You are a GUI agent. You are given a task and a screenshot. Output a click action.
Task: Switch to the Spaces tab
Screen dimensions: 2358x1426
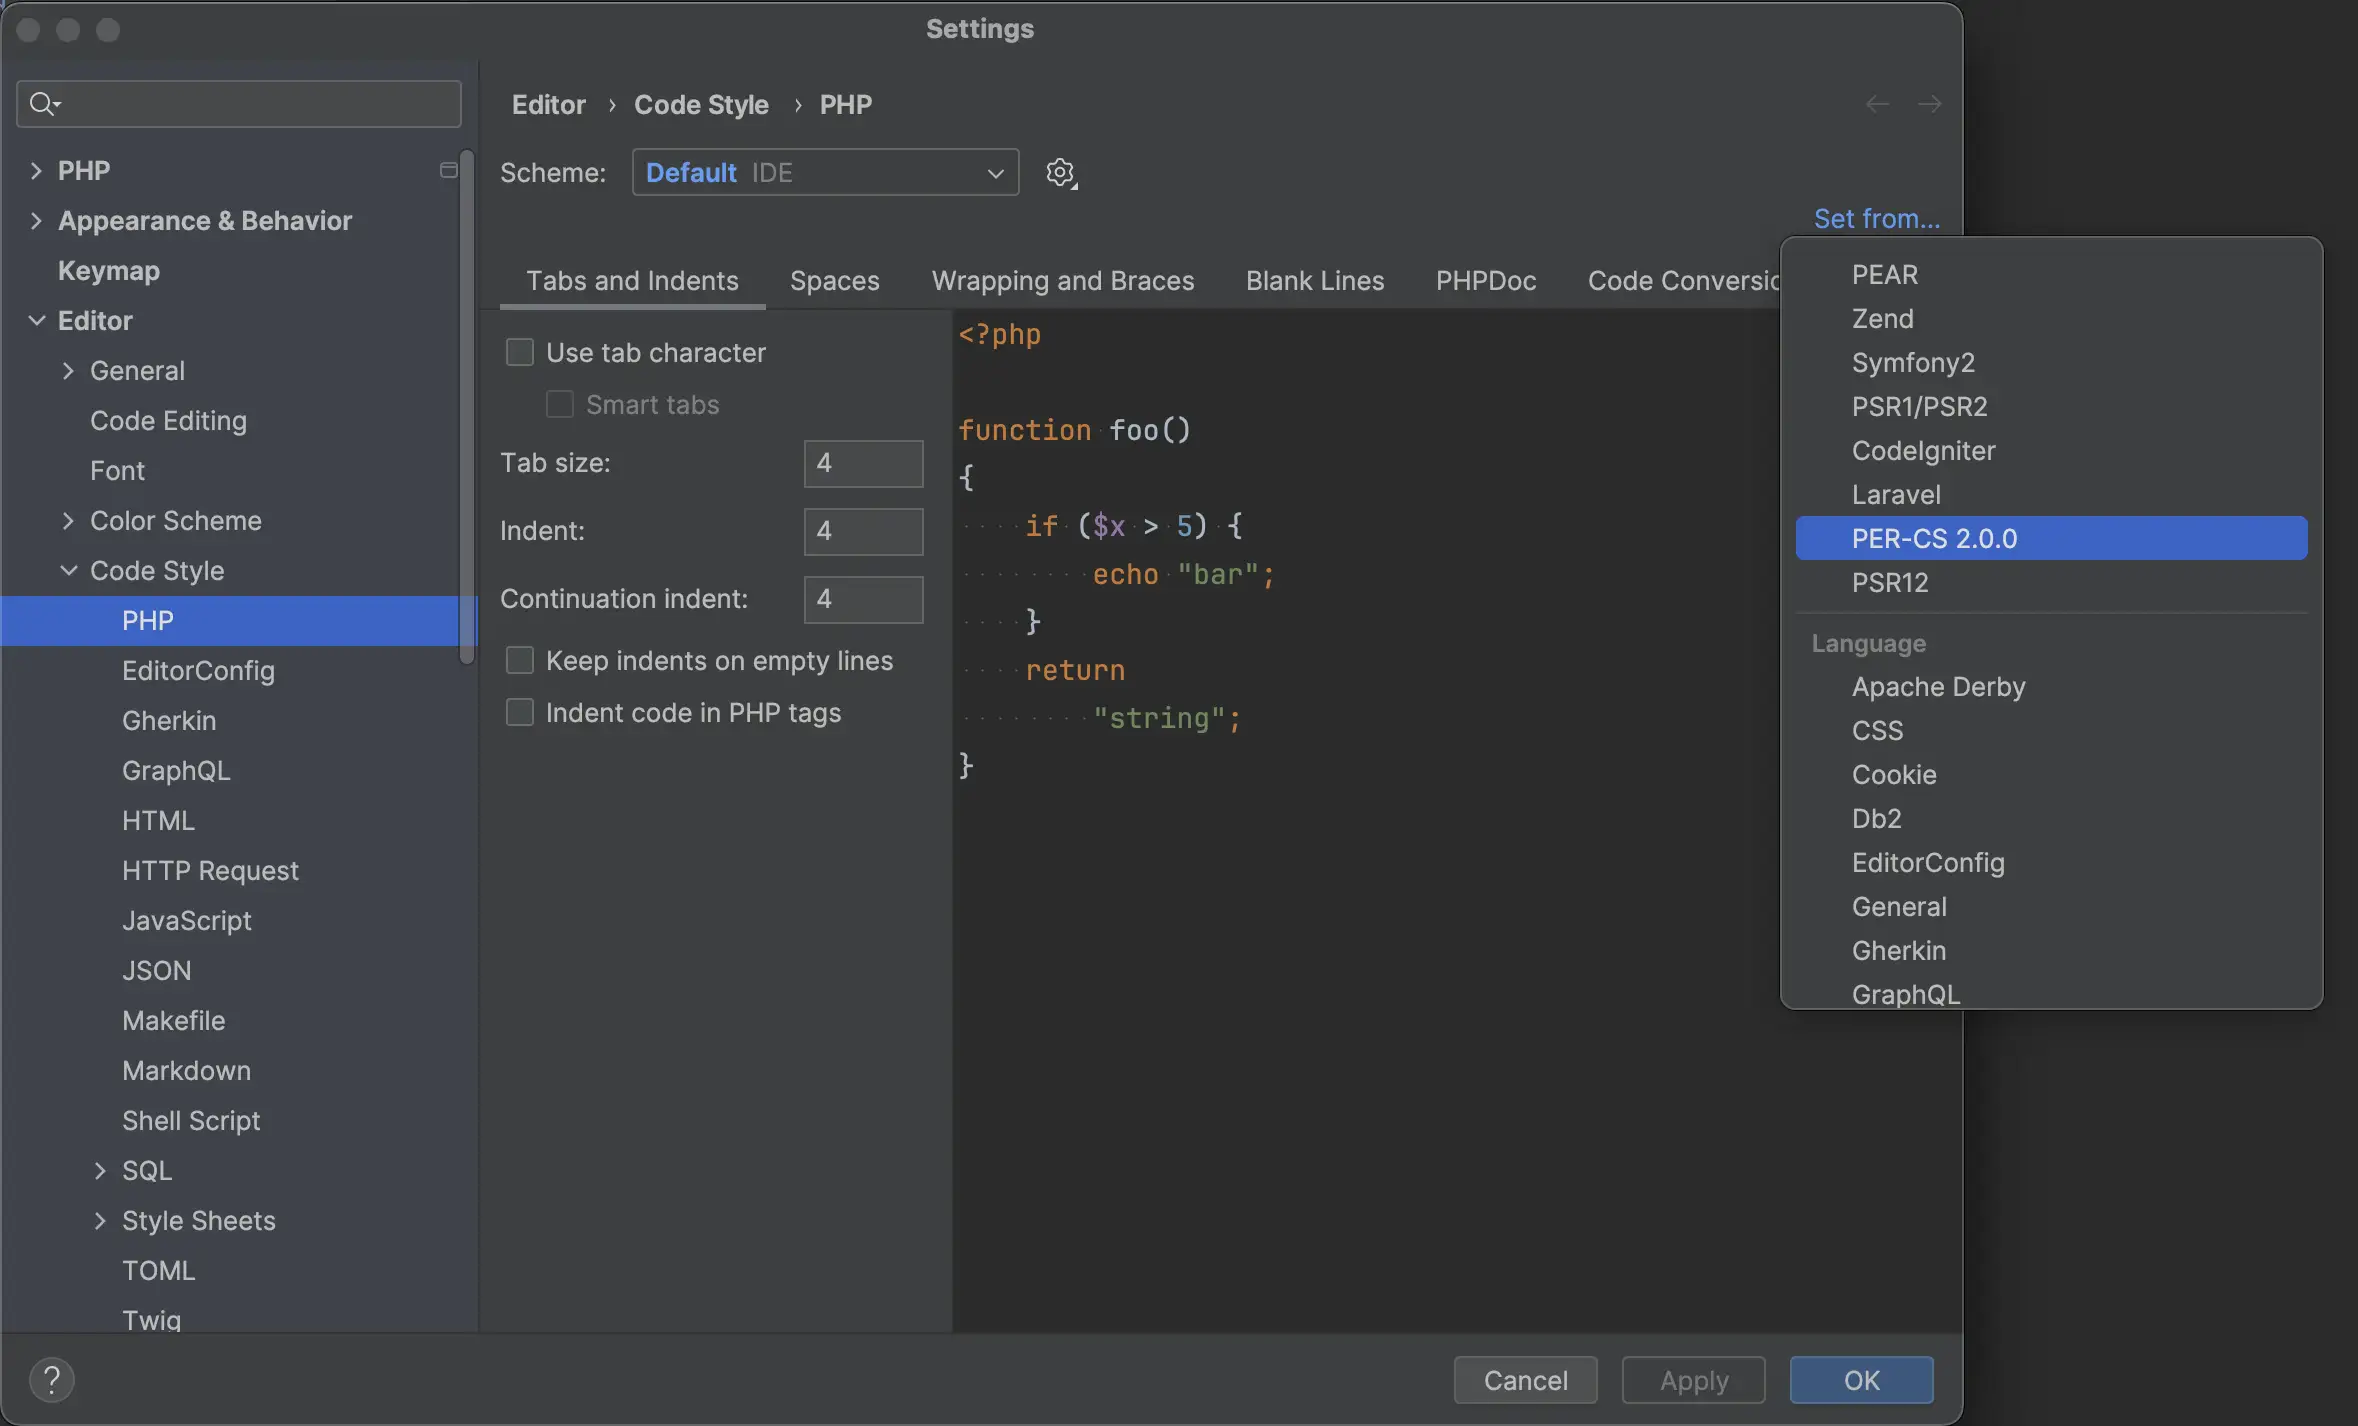tap(834, 280)
